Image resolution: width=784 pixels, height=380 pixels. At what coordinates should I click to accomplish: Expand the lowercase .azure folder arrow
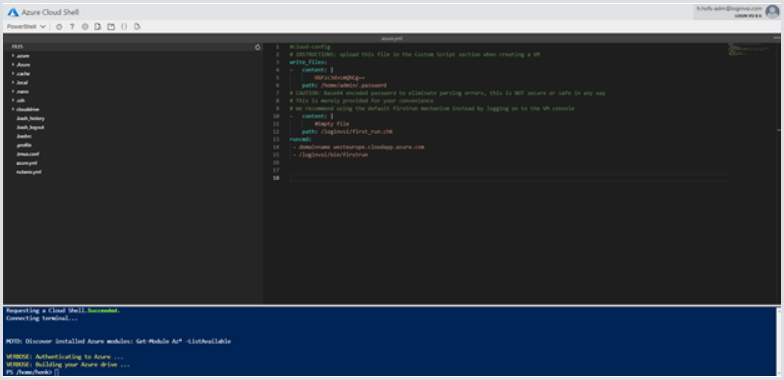click(12, 56)
